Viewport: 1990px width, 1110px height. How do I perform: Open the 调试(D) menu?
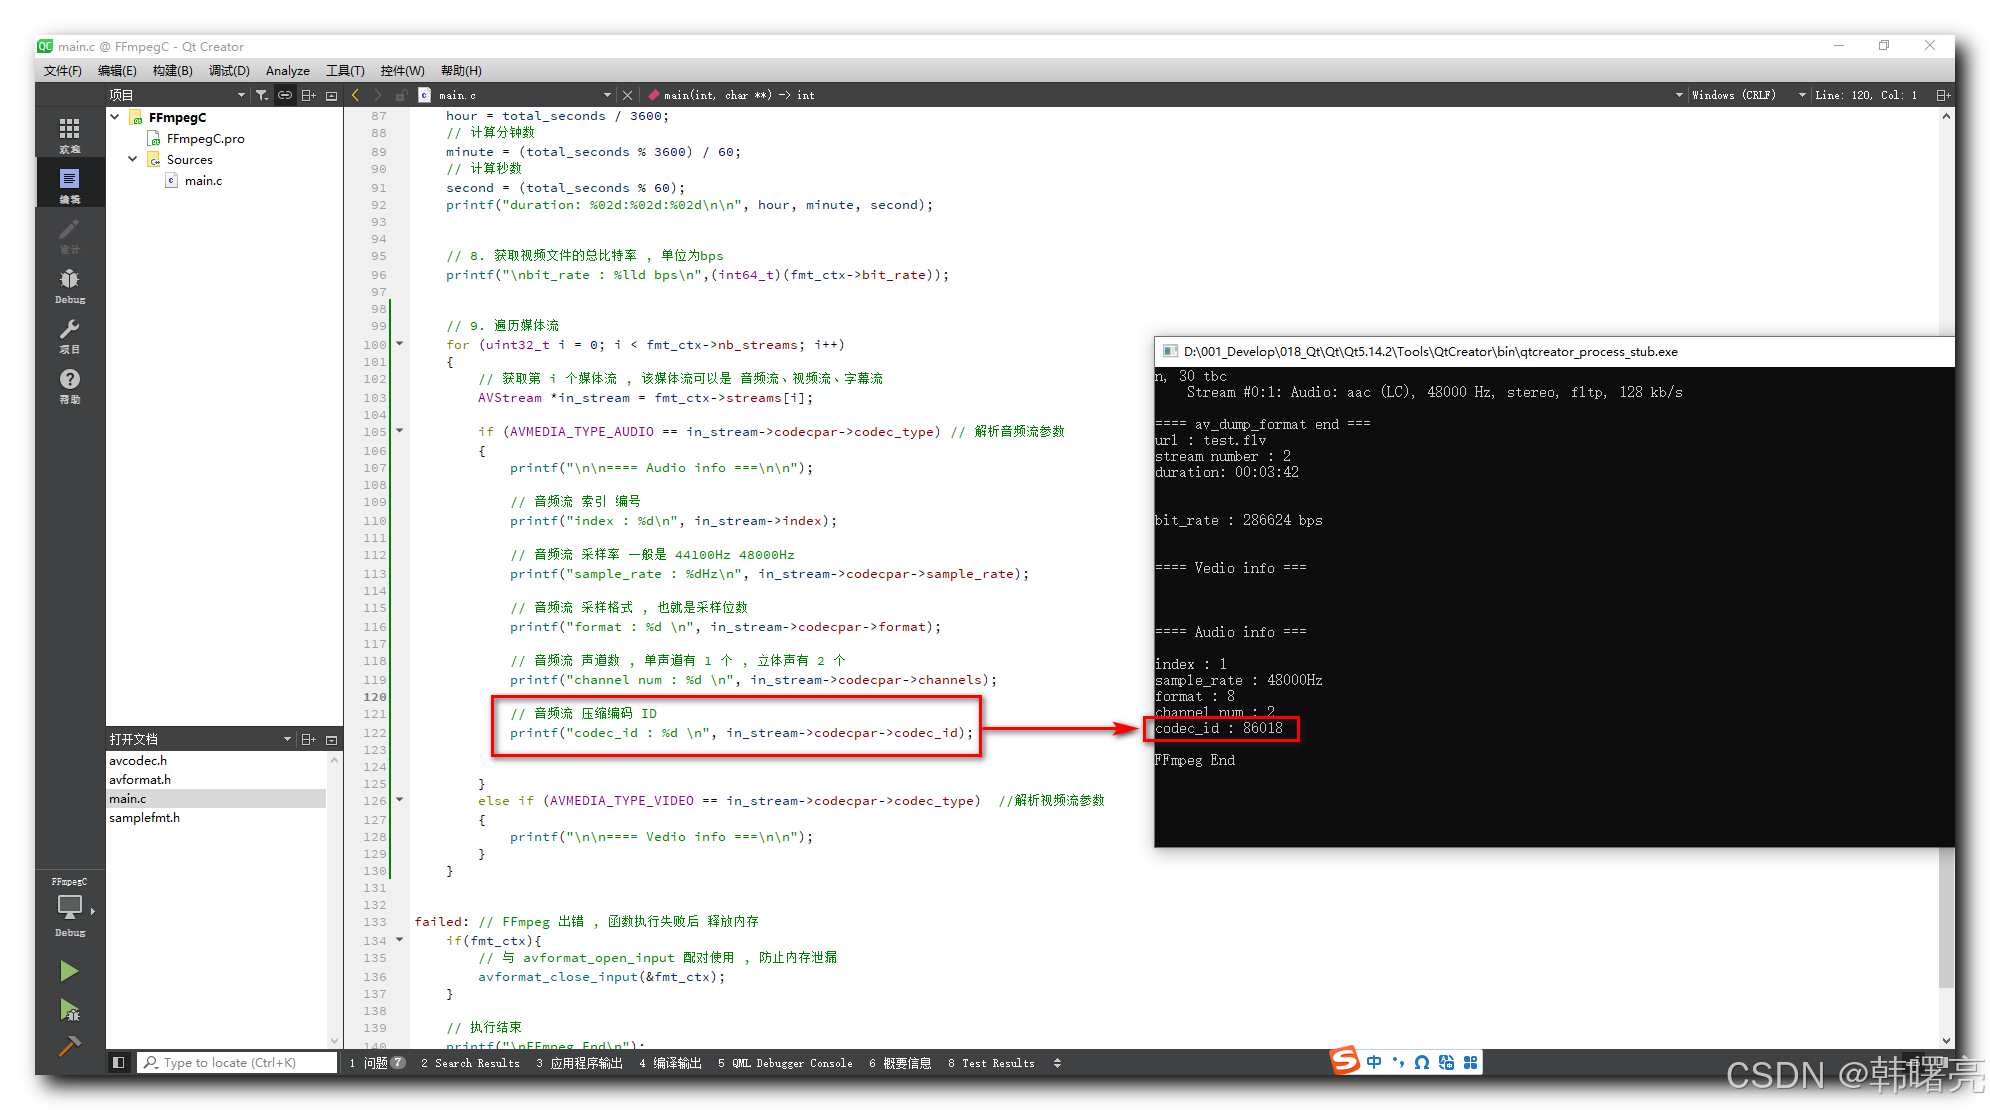(x=229, y=71)
